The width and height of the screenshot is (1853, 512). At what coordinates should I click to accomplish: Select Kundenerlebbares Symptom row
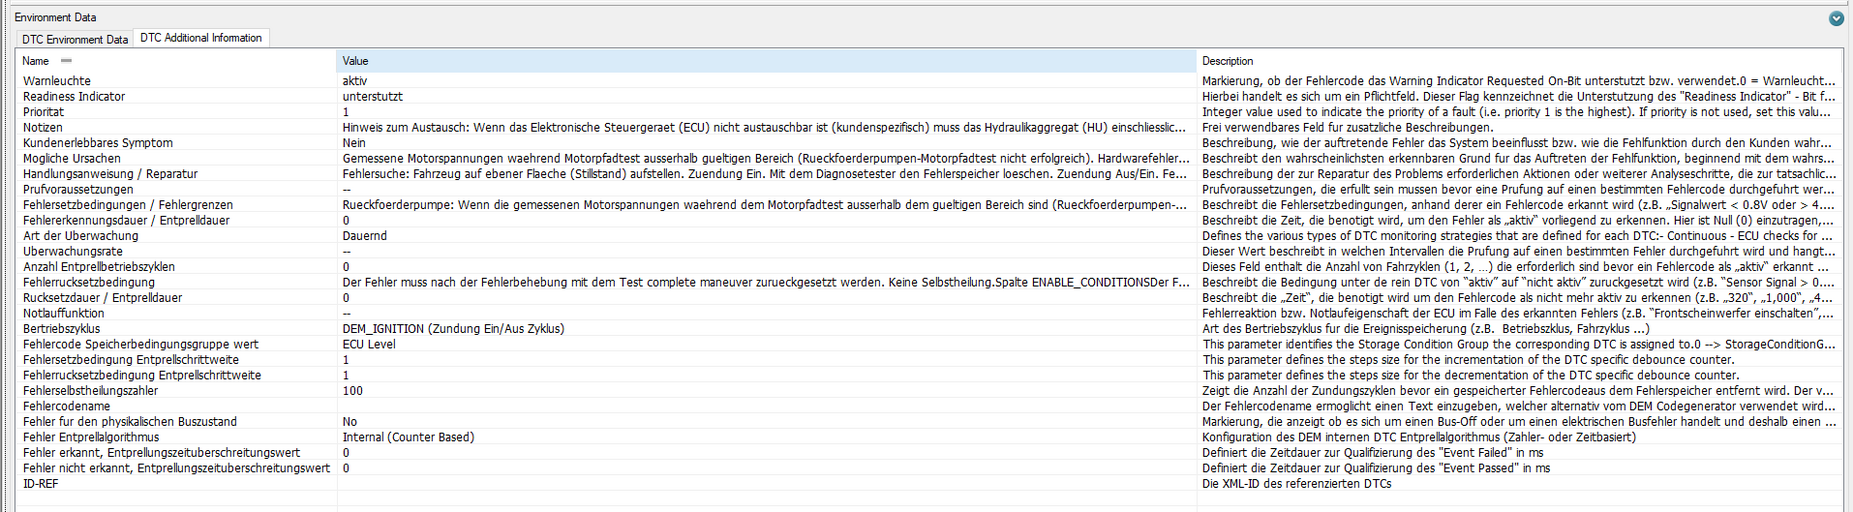point(98,143)
